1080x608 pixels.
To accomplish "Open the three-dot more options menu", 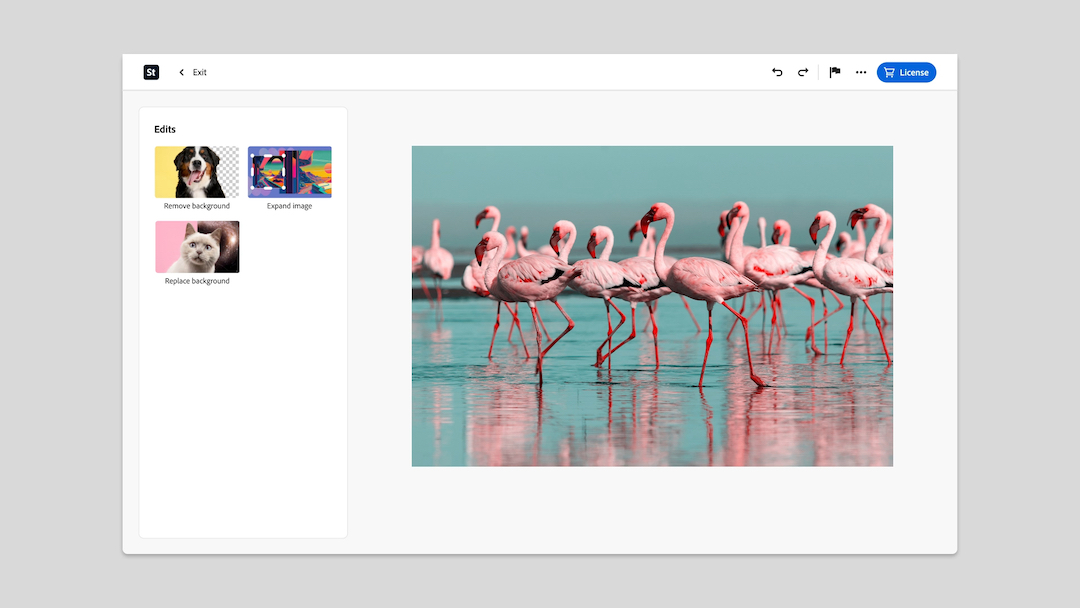I will click(x=861, y=72).
